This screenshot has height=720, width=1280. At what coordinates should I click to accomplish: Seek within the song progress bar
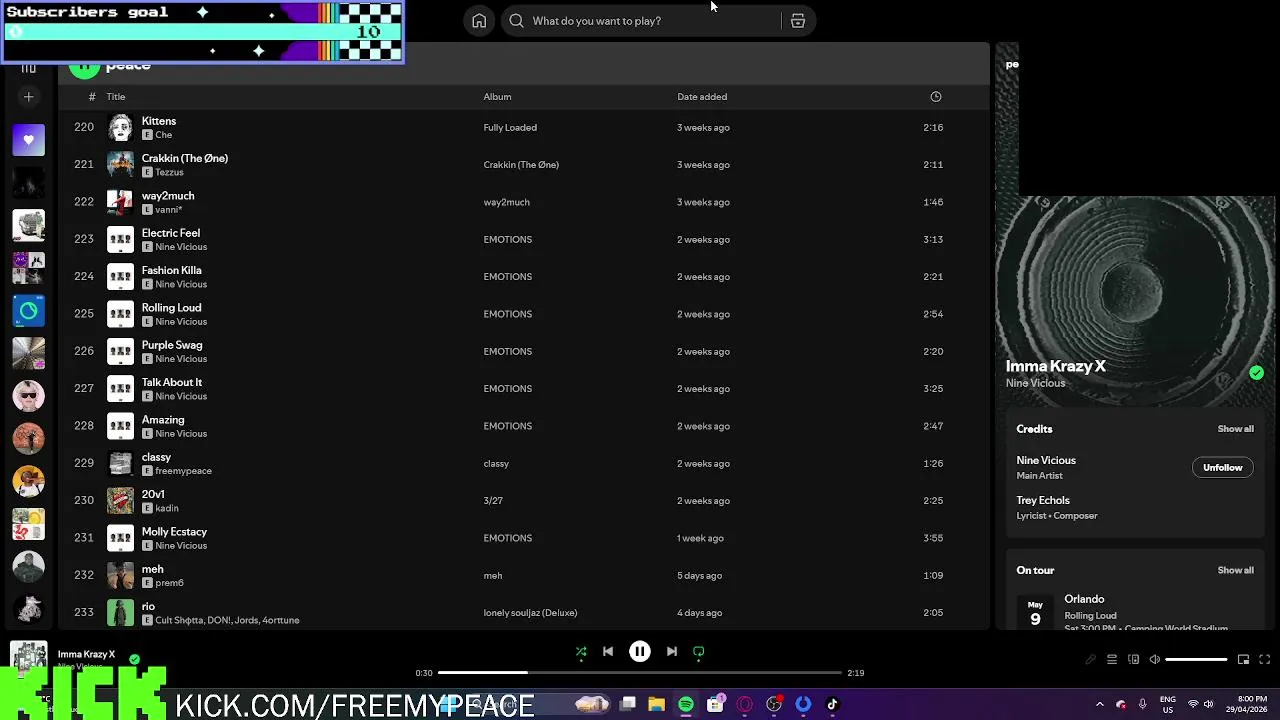tap(640, 673)
